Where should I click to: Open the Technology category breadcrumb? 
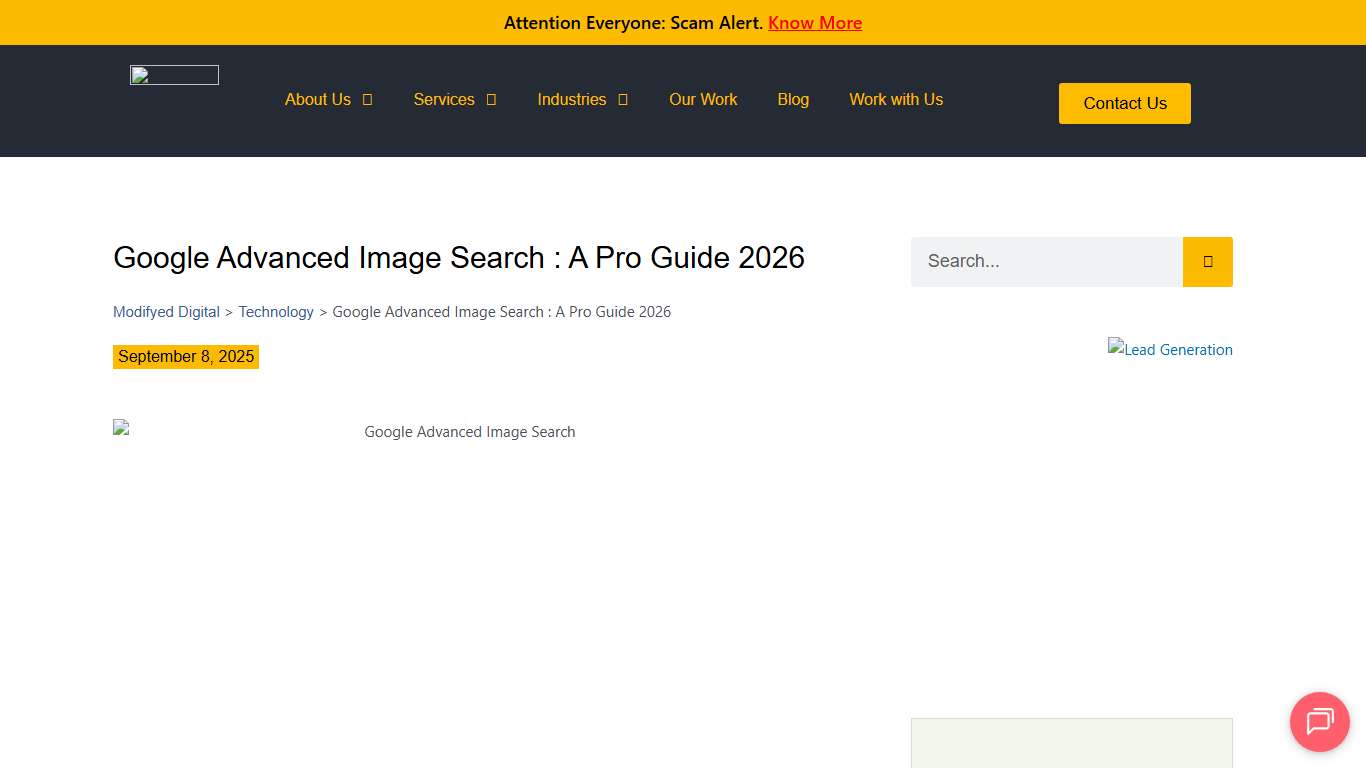(x=276, y=311)
